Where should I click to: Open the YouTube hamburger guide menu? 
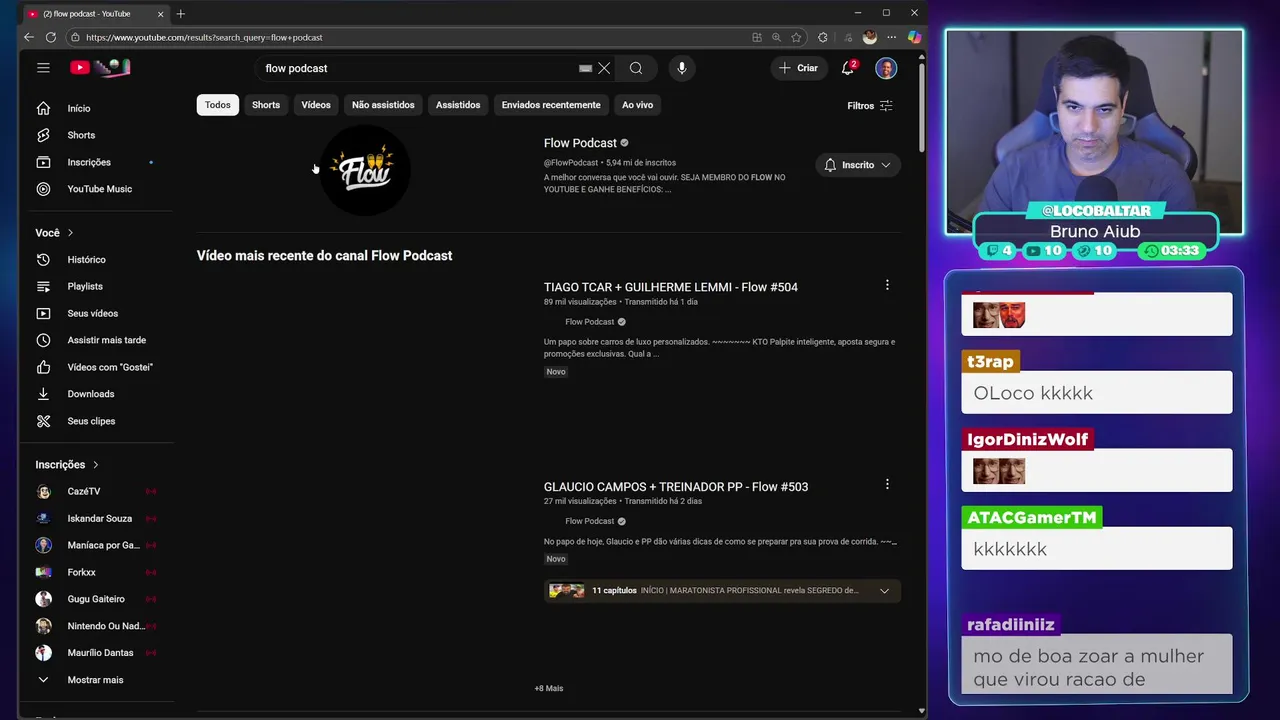pyautogui.click(x=43, y=68)
